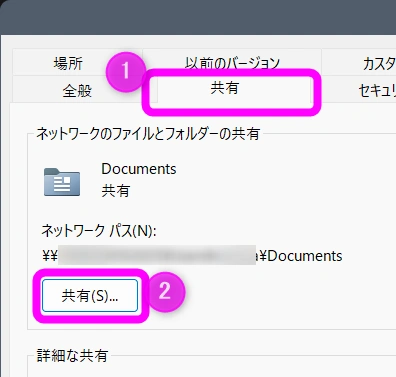Click the 共有 status text under Documents
The image size is (396, 377).
(x=115, y=191)
